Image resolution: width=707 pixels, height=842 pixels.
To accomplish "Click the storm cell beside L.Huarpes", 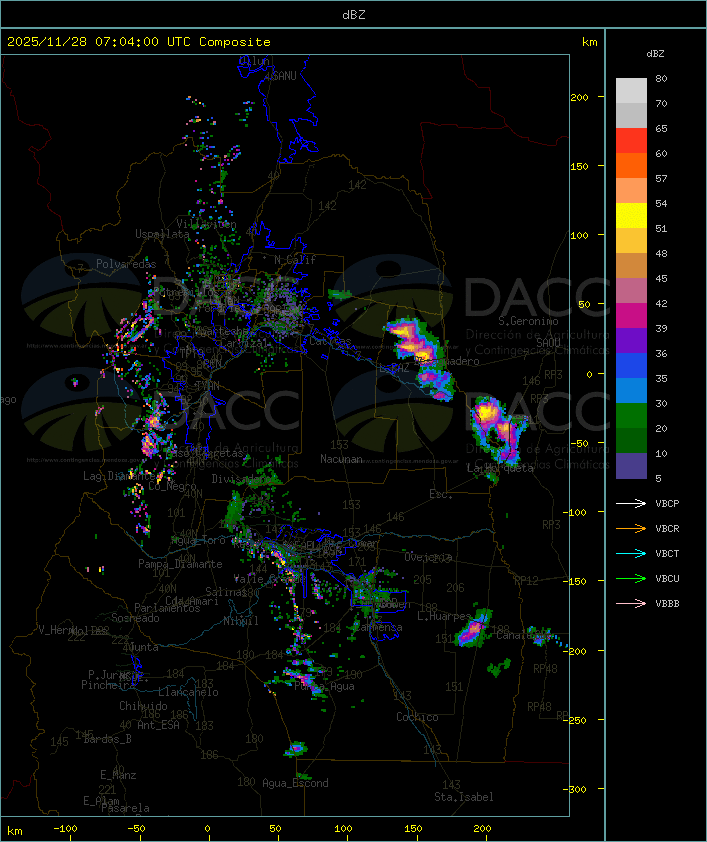I will pos(475,629).
